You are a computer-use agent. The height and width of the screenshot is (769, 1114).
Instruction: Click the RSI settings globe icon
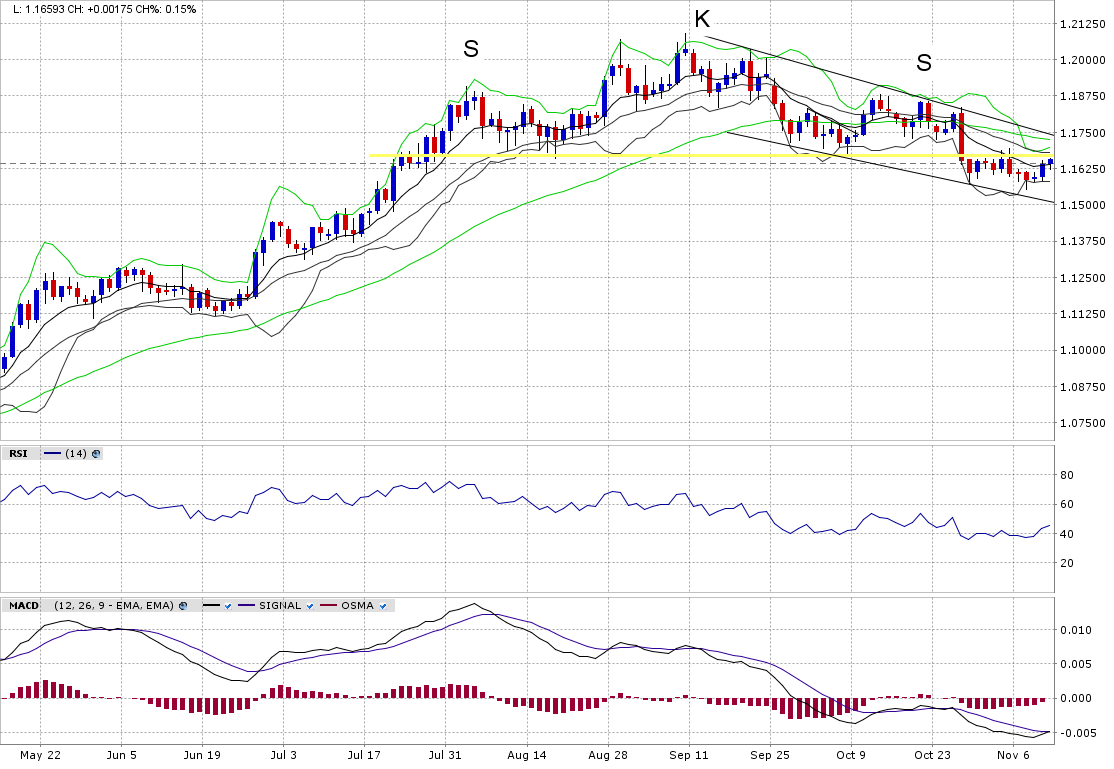click(96, 454)
